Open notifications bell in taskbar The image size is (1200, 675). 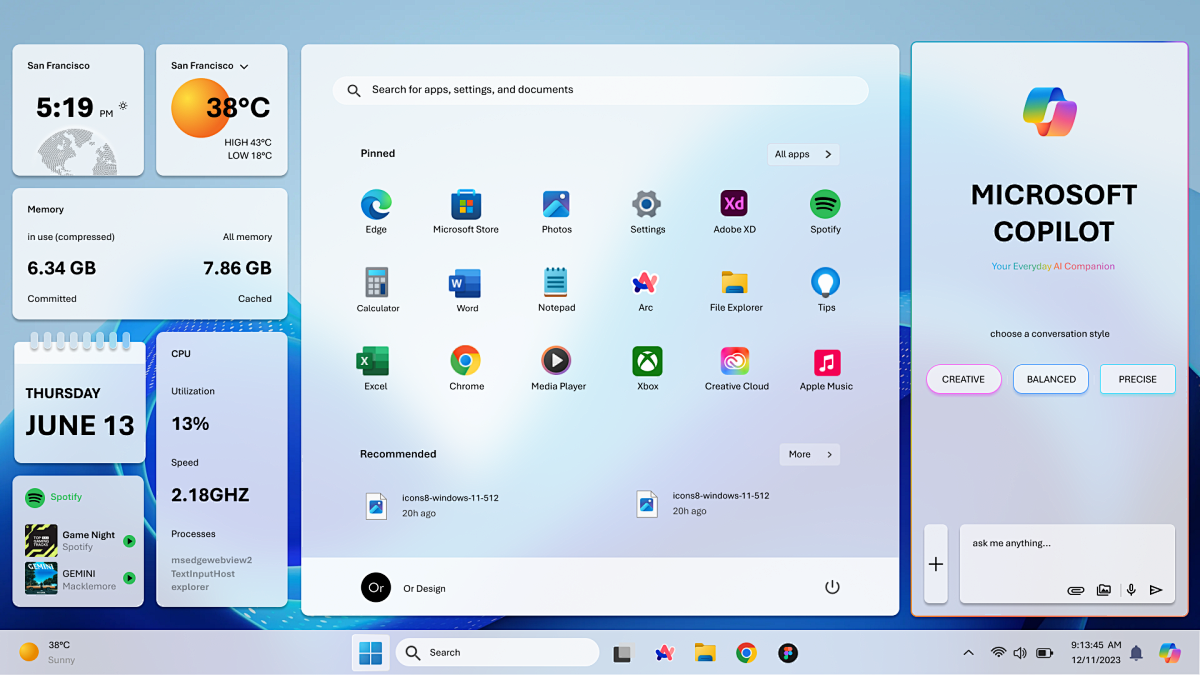tap(1136, 653)
